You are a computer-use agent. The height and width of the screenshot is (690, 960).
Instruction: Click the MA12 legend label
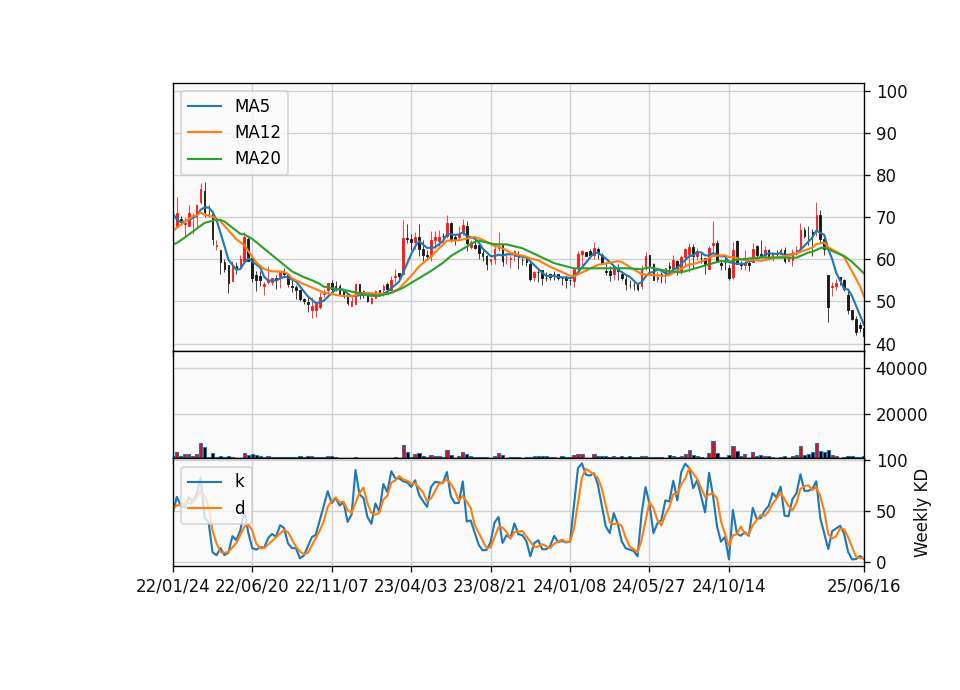coord(257,132)
